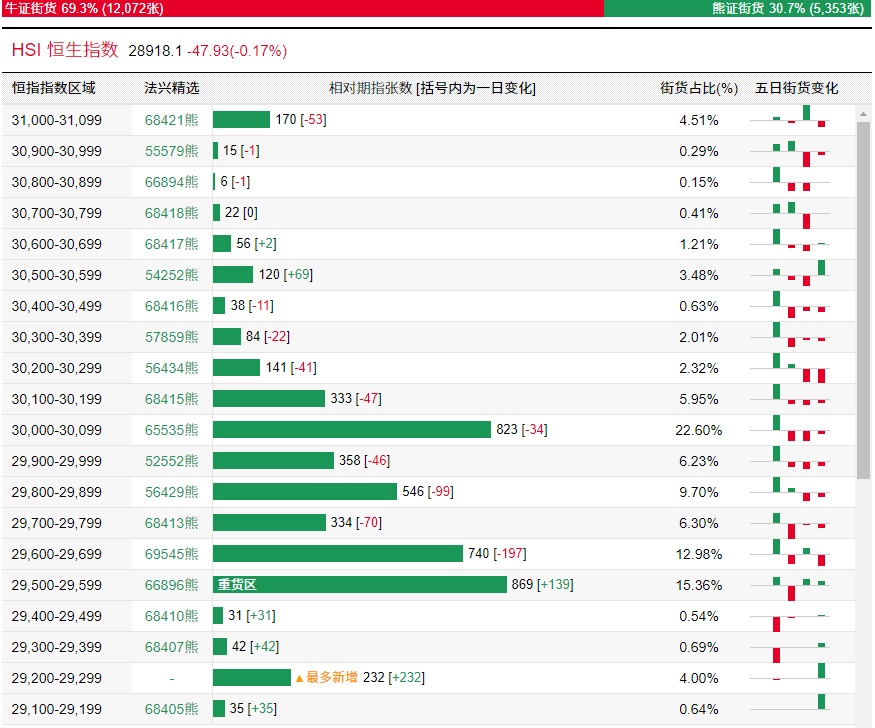Open warrant link 54252熊
This screenshot has height=728, width=875.
[171, 275]
